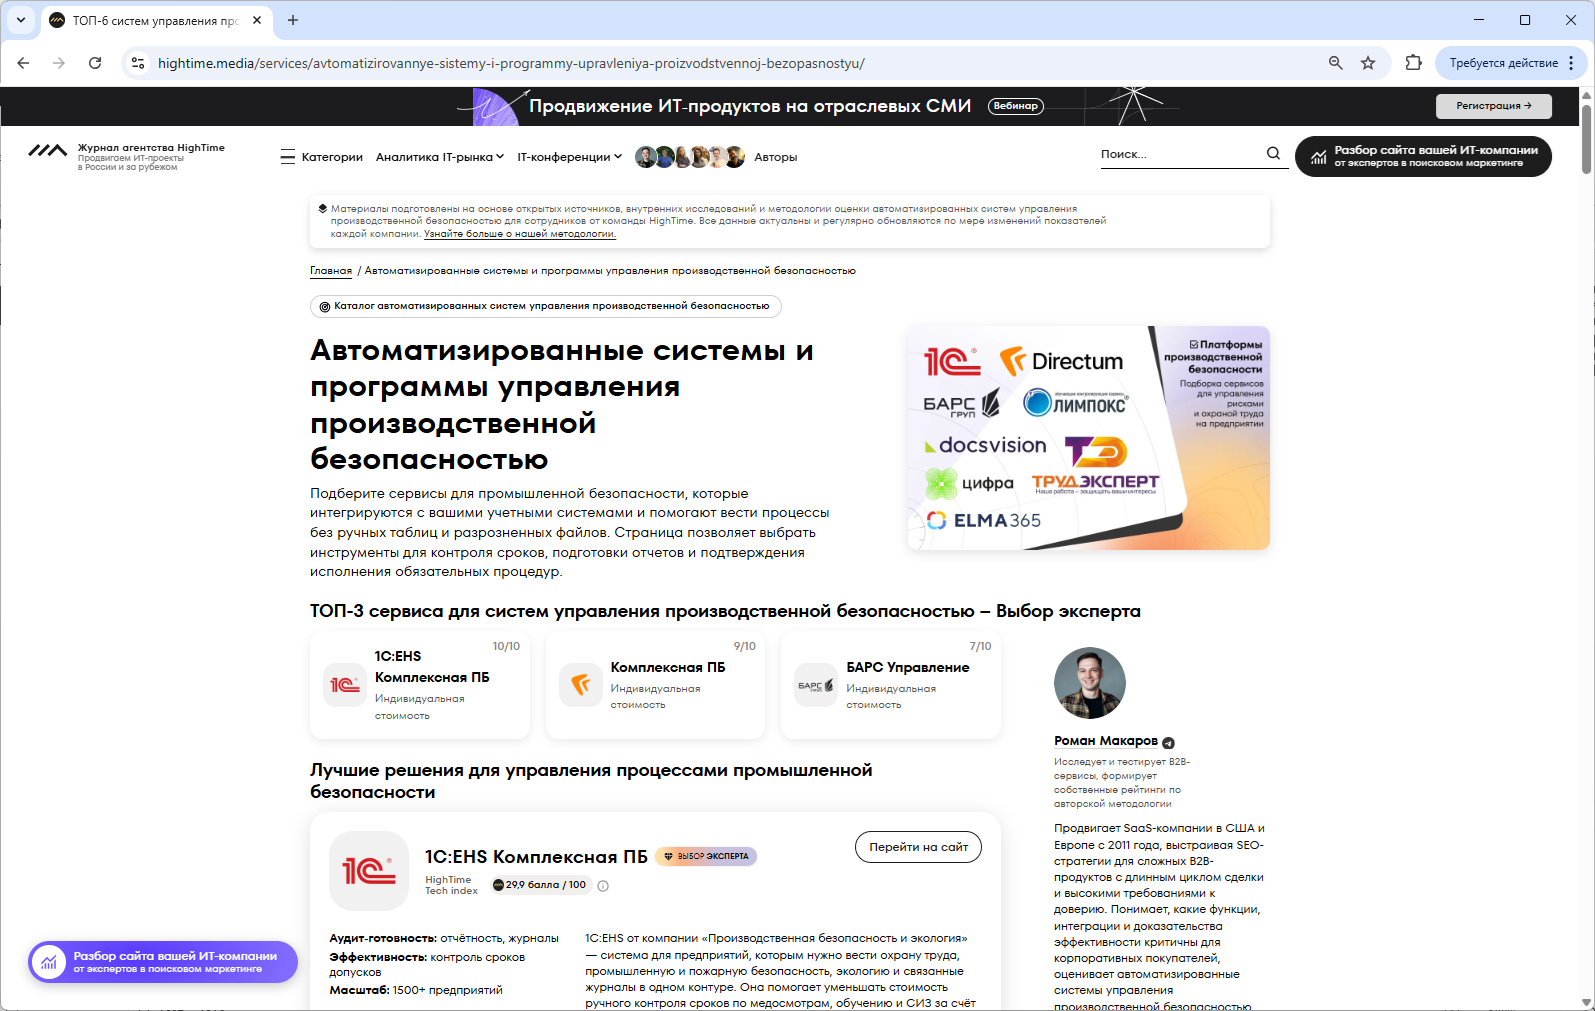This screenshot has height=1011, width=1595.
Task: Click the info icon beside 29,9 балла
Action: (603, 885)
